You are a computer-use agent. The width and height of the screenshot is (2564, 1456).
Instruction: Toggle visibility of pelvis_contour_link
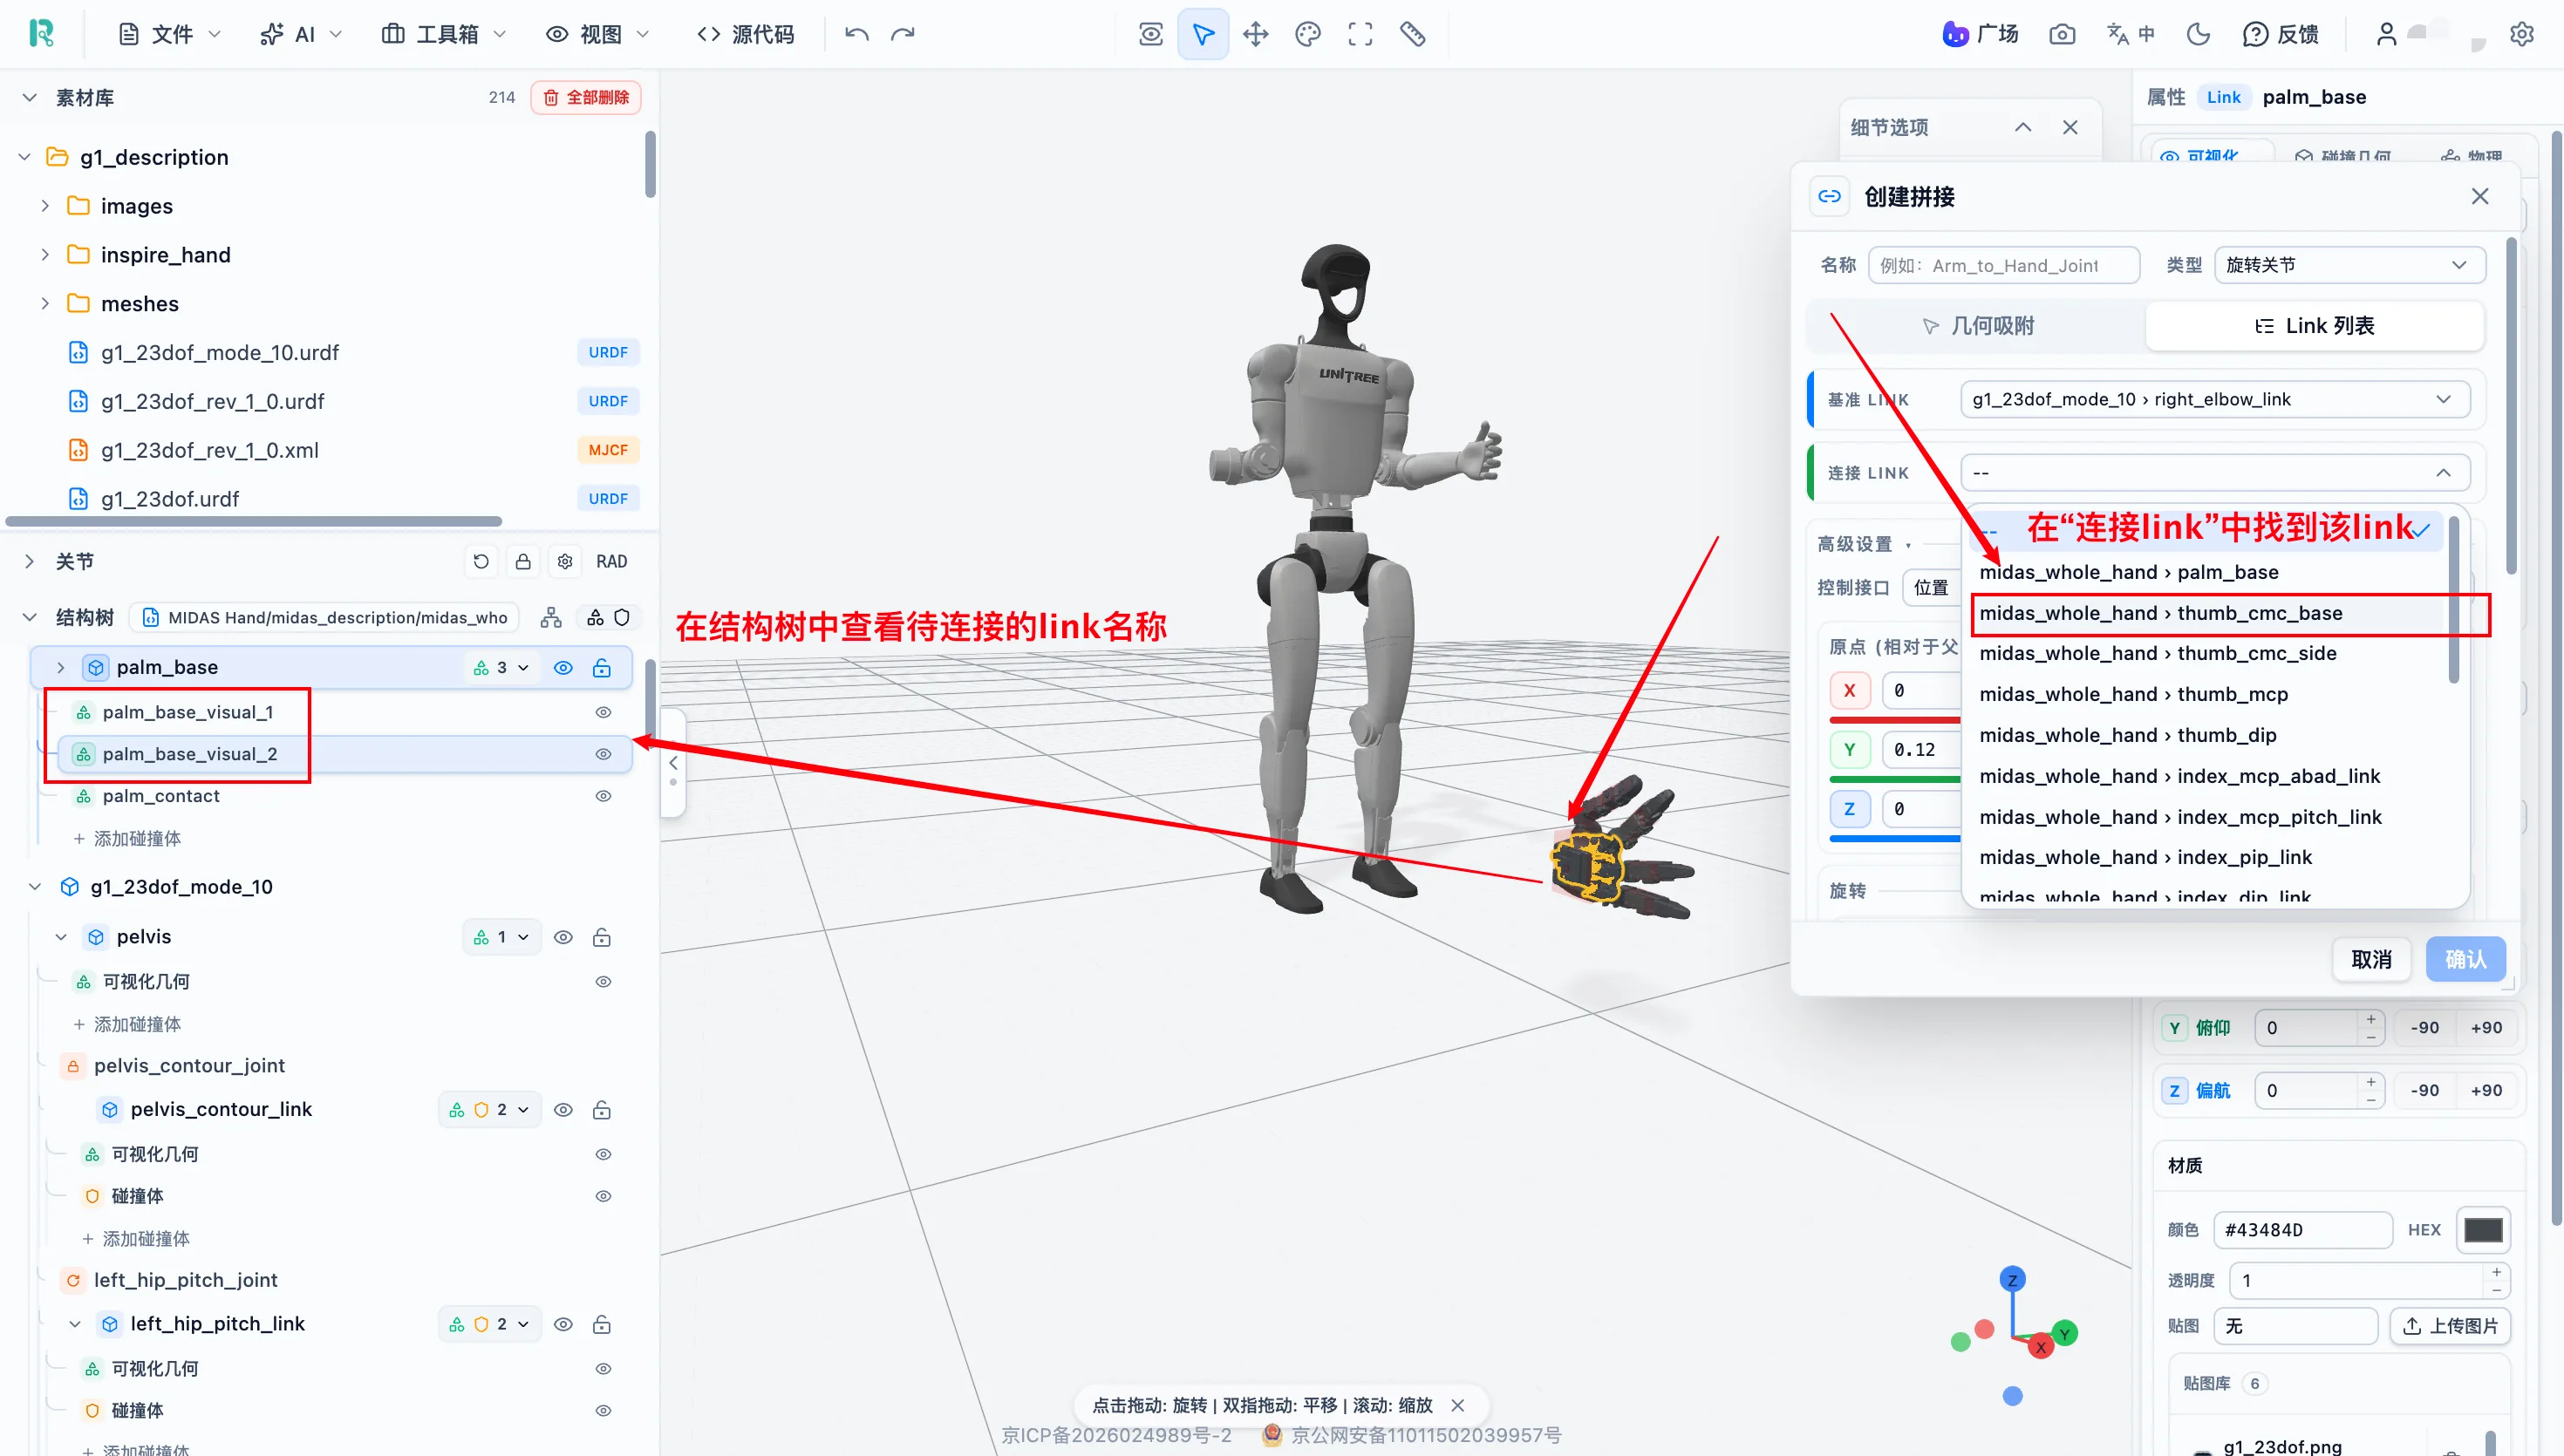pos(563,1110)
